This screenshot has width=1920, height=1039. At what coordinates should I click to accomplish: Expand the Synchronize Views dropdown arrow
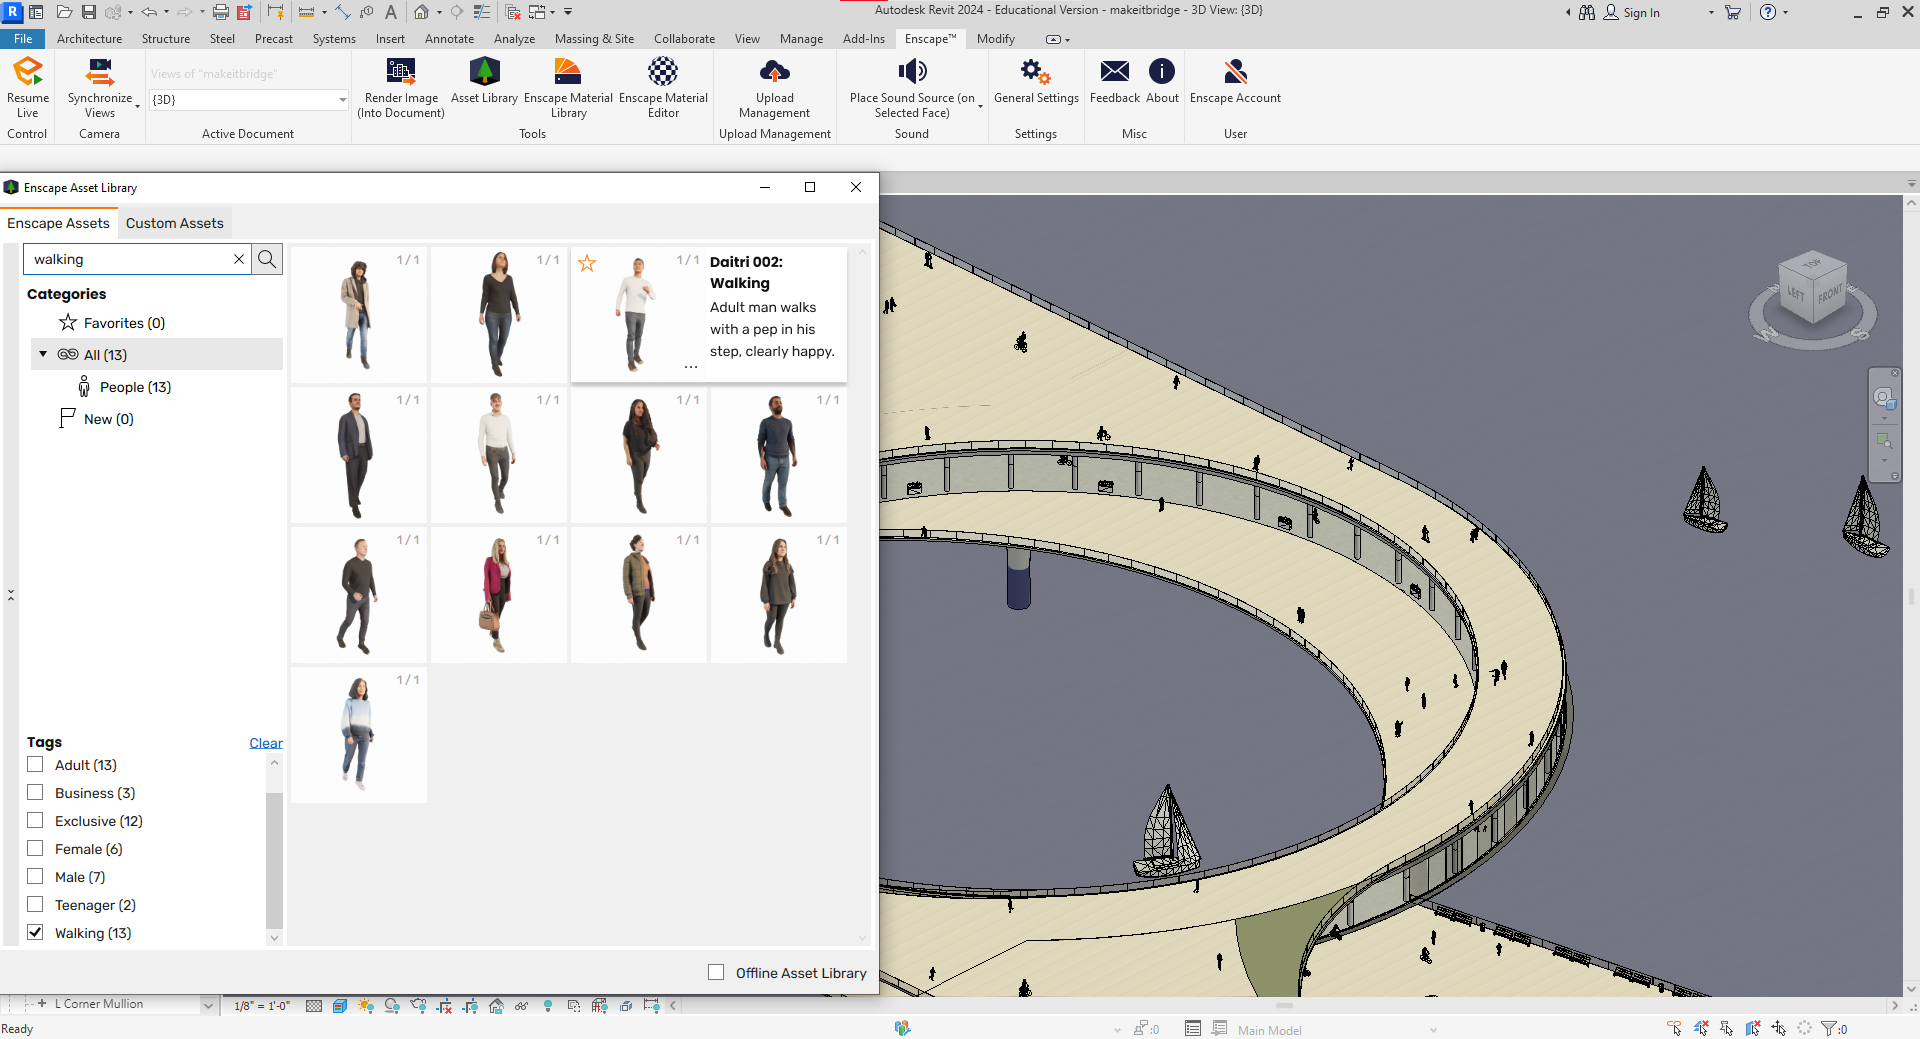(138, 105)
